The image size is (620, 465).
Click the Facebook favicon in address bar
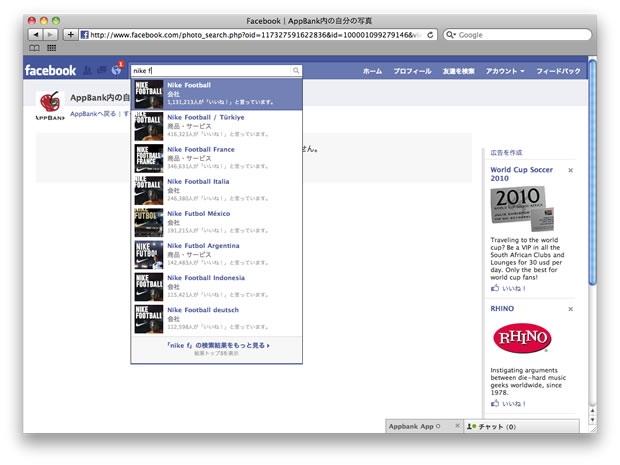pos(84,35)
